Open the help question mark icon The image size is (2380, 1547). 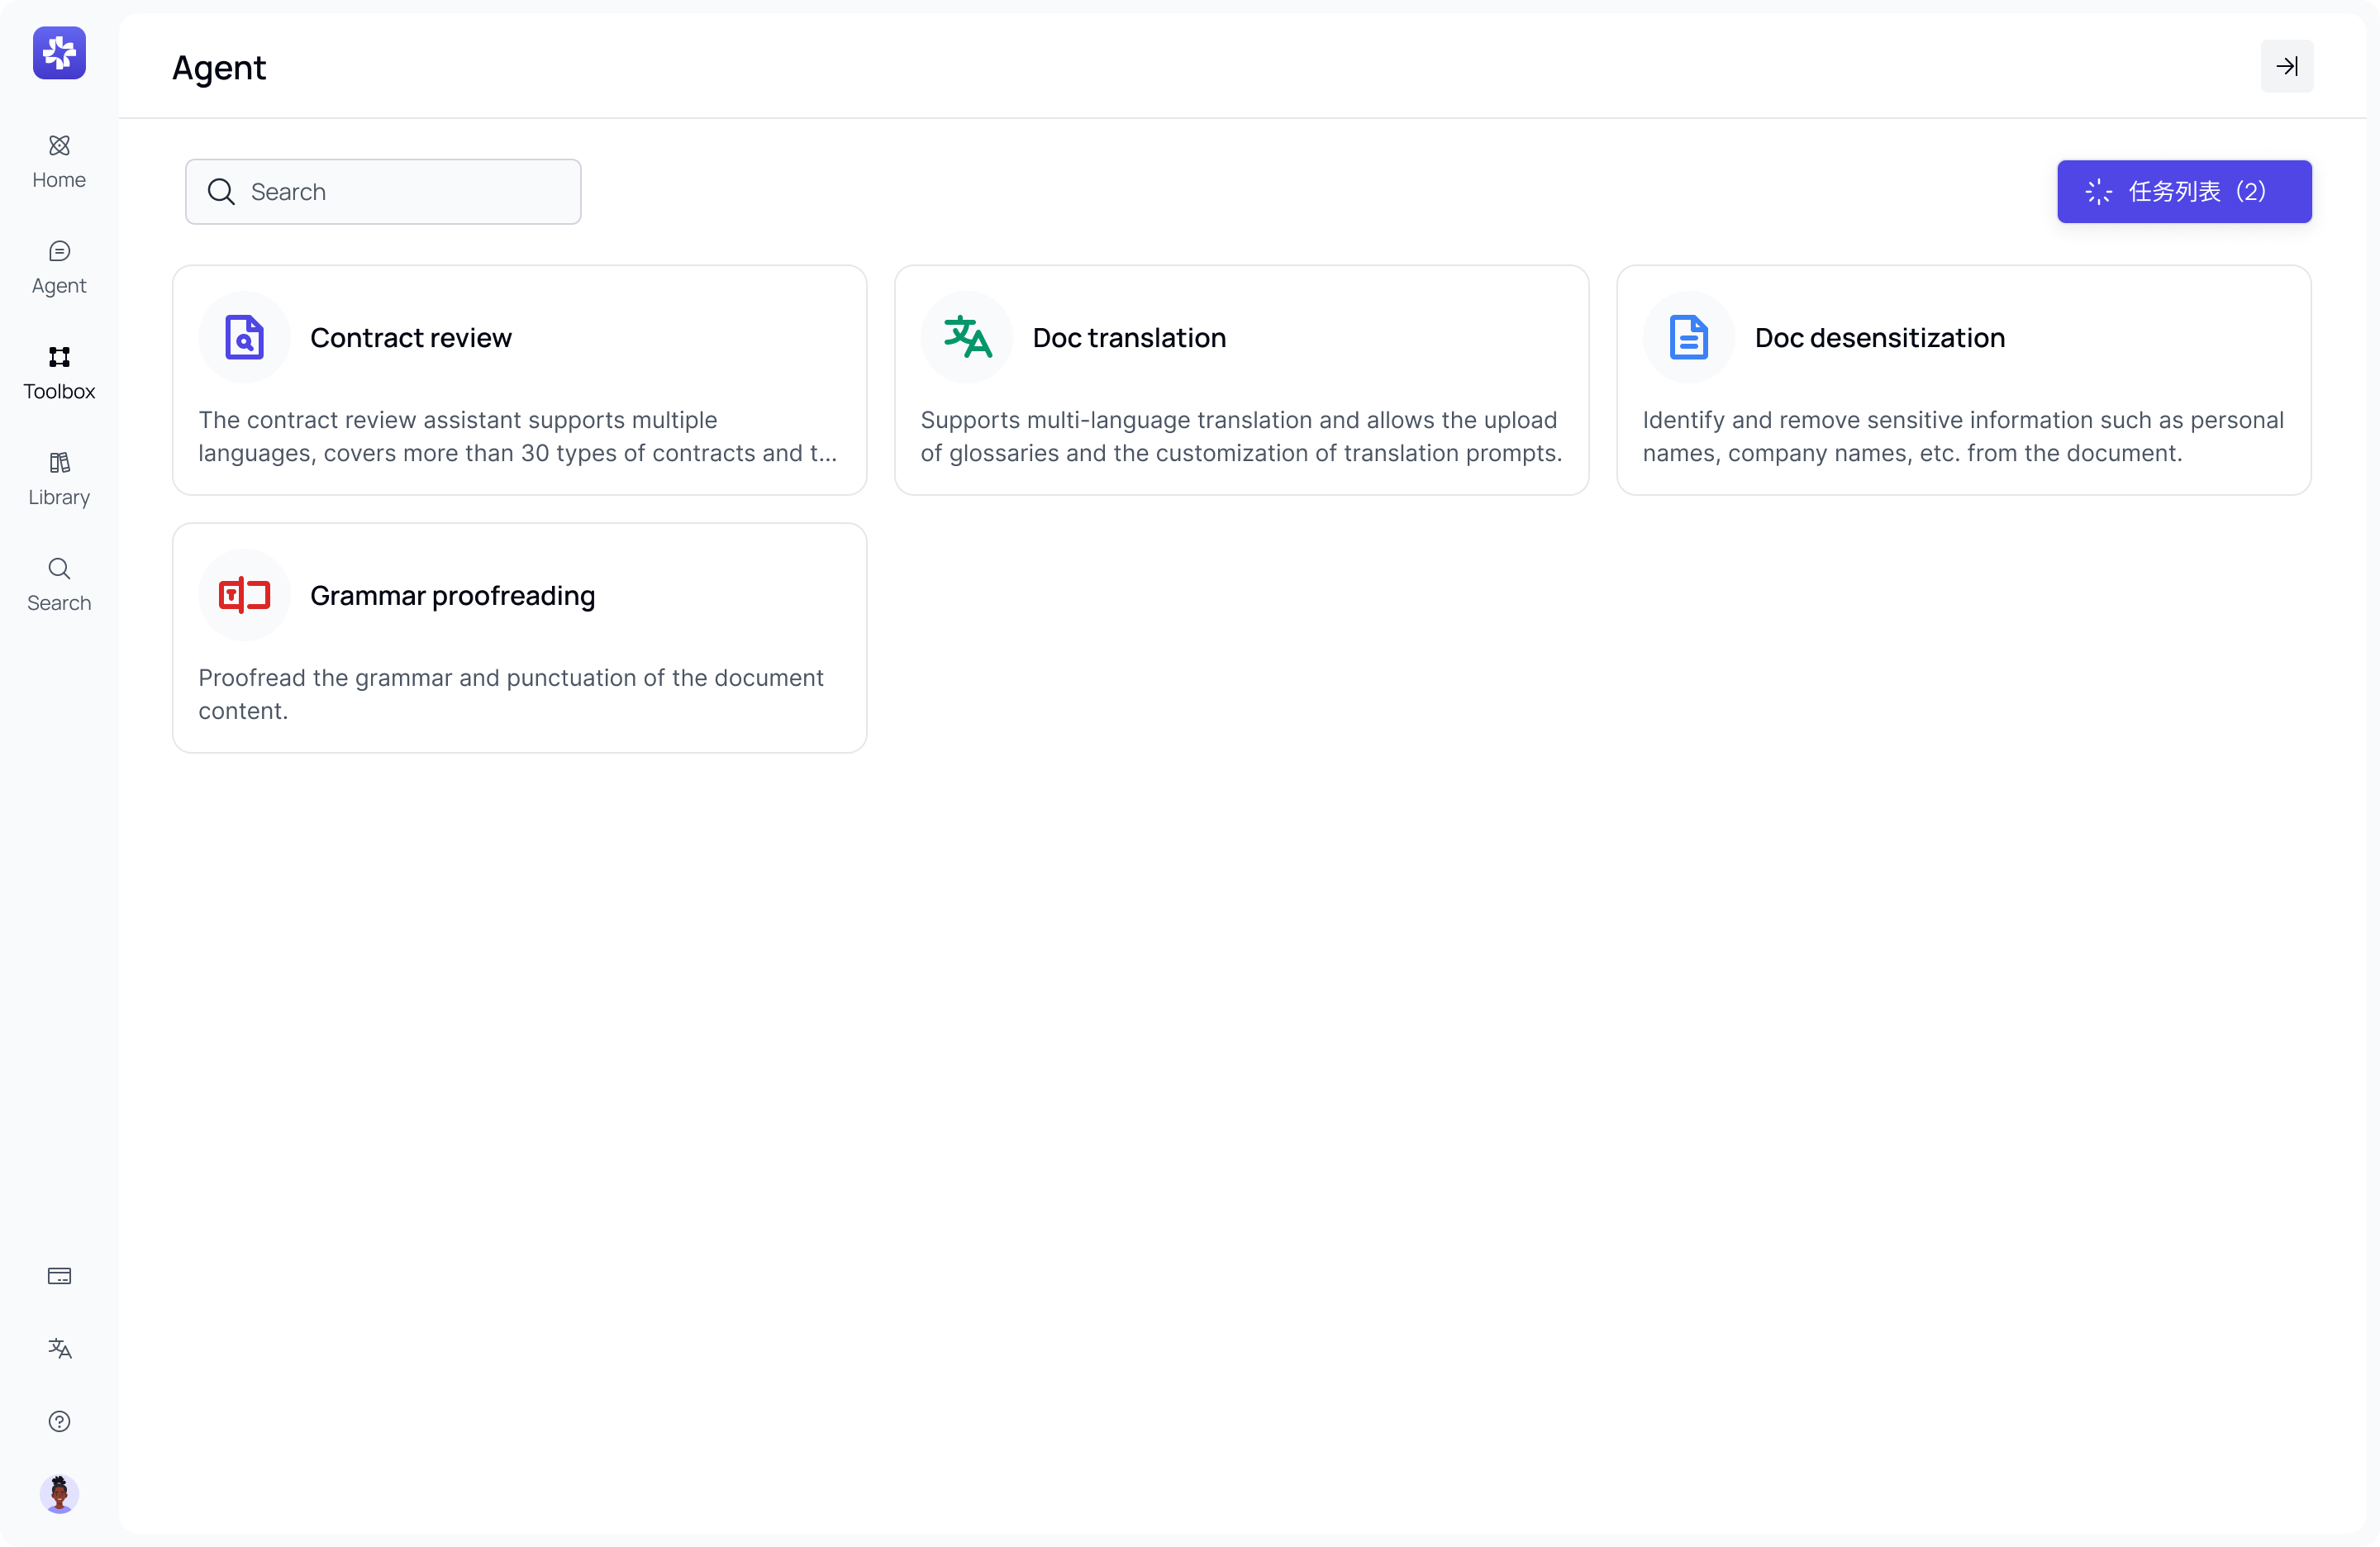59,1421
